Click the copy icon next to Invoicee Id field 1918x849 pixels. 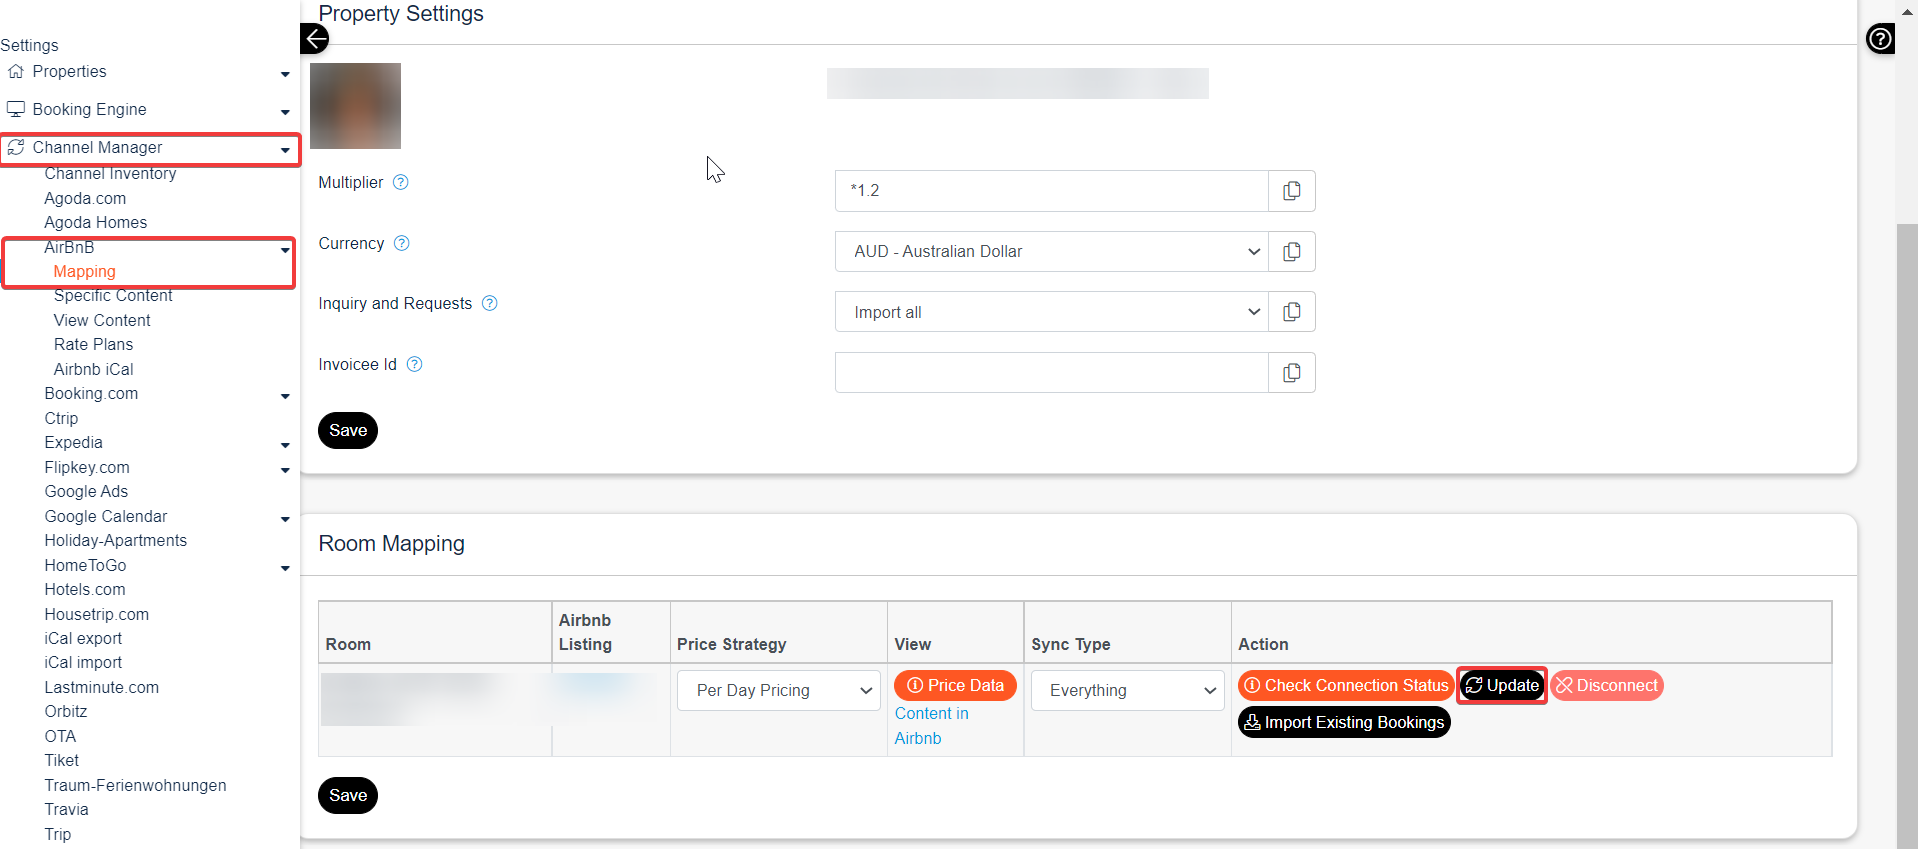(x=1292, y=373)
